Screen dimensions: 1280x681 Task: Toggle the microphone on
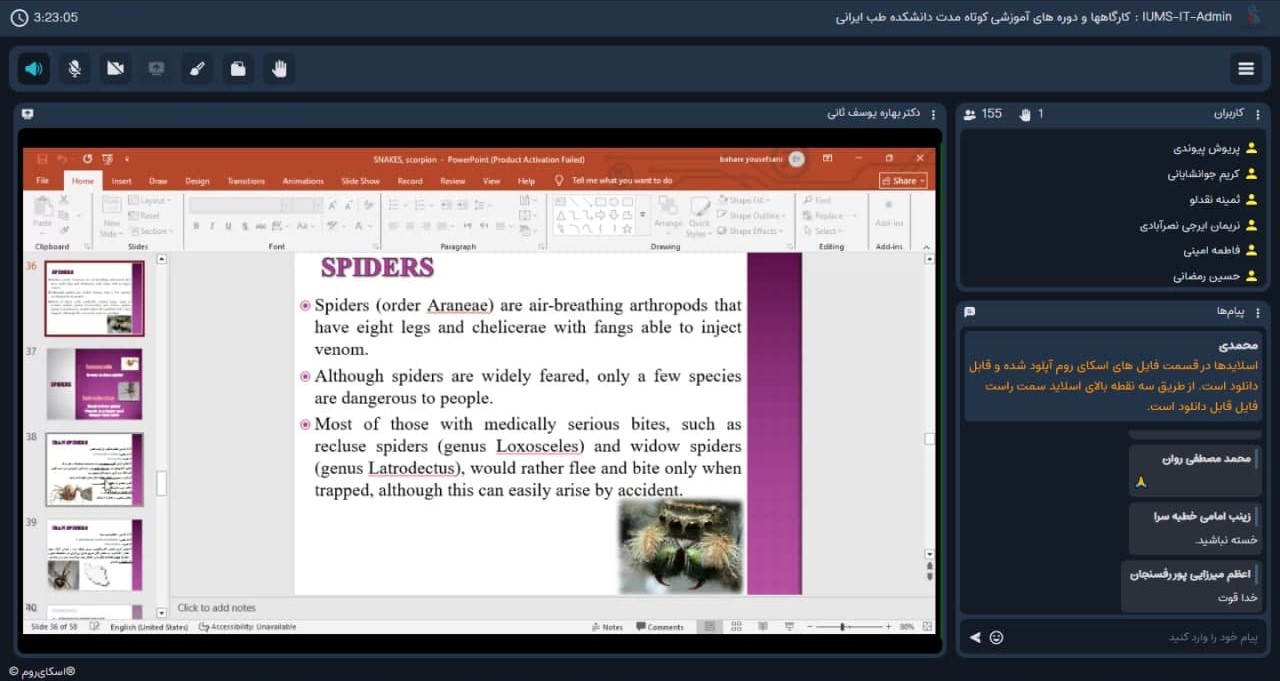[75, 68]
